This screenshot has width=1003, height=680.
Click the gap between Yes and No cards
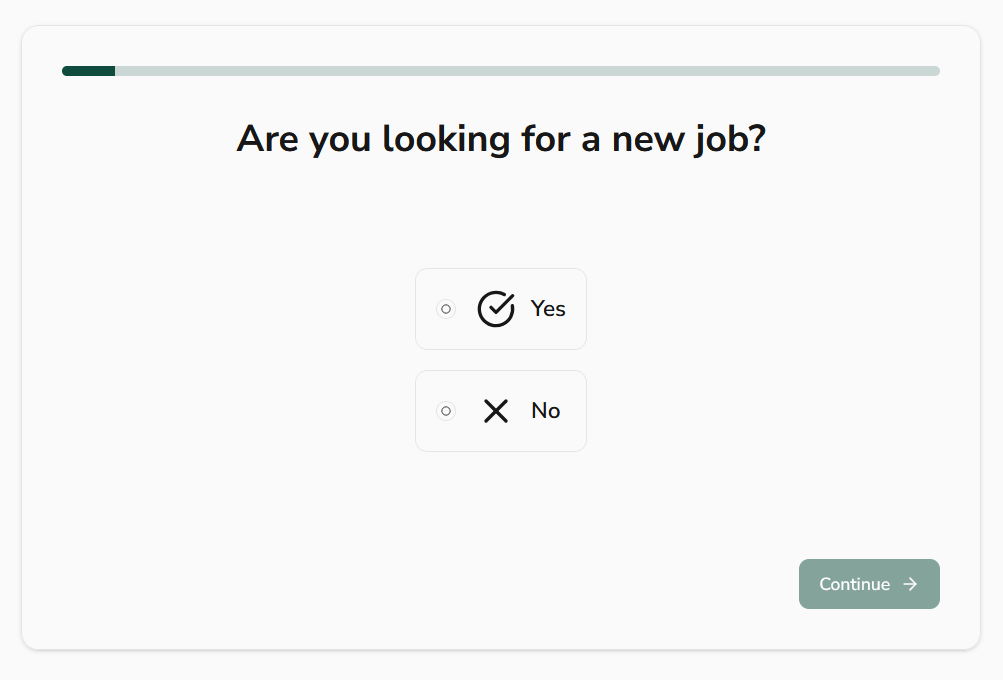pos(501,360)
